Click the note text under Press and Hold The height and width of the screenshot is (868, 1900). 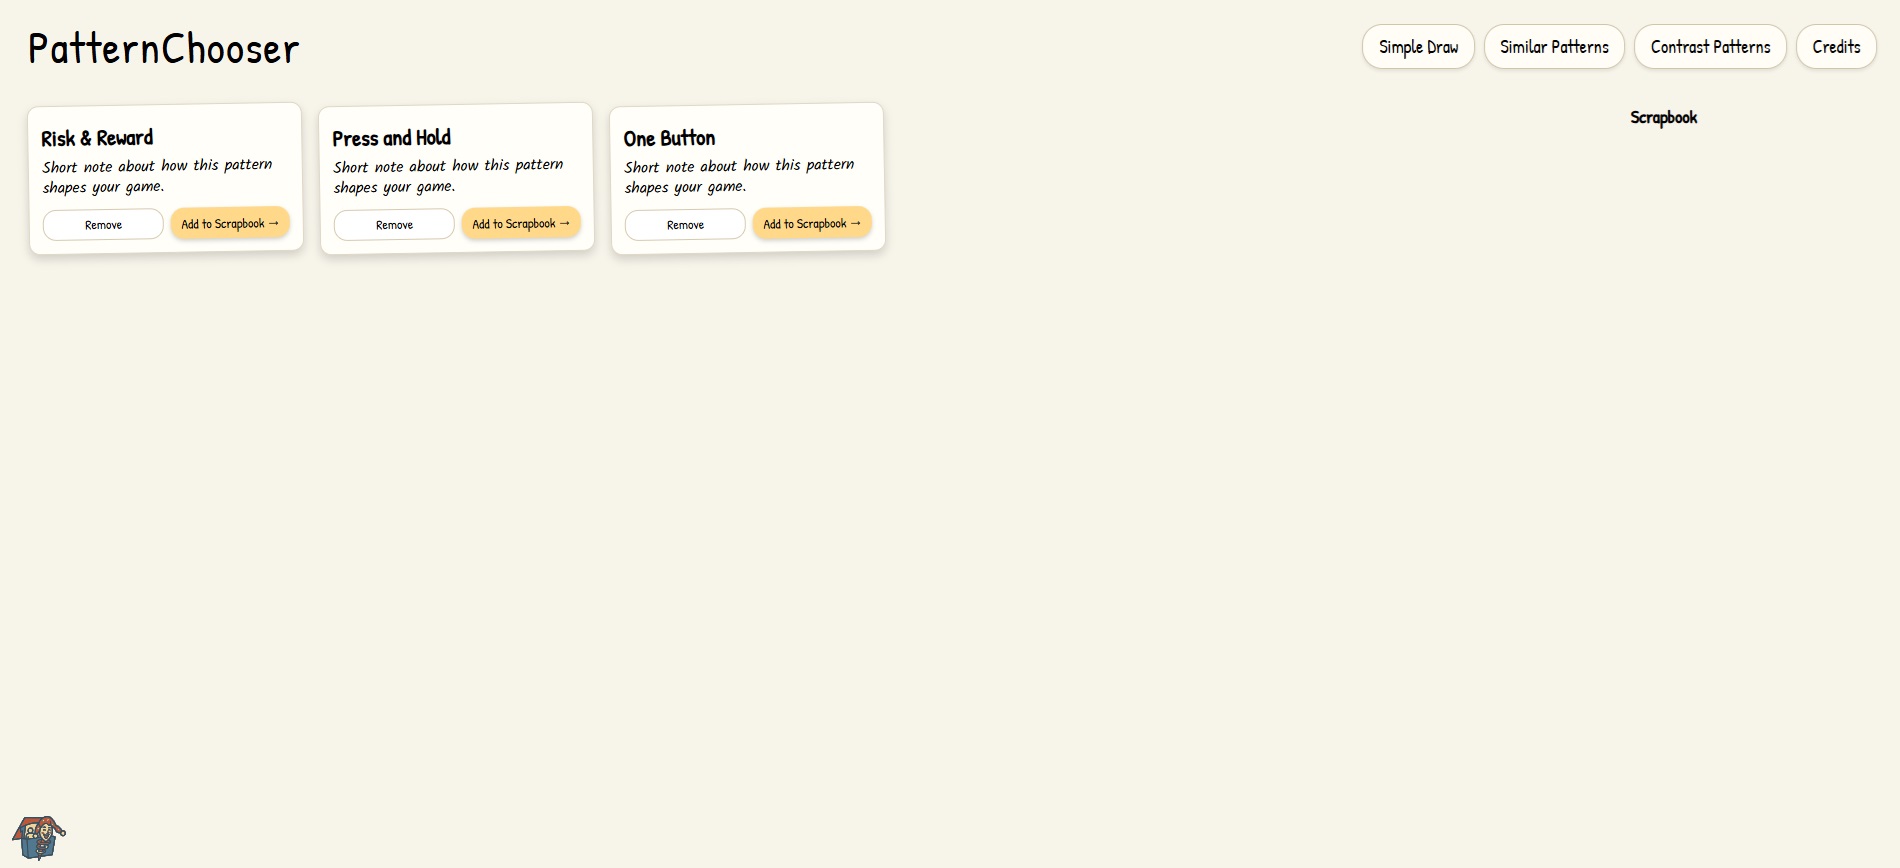point(448,176)
